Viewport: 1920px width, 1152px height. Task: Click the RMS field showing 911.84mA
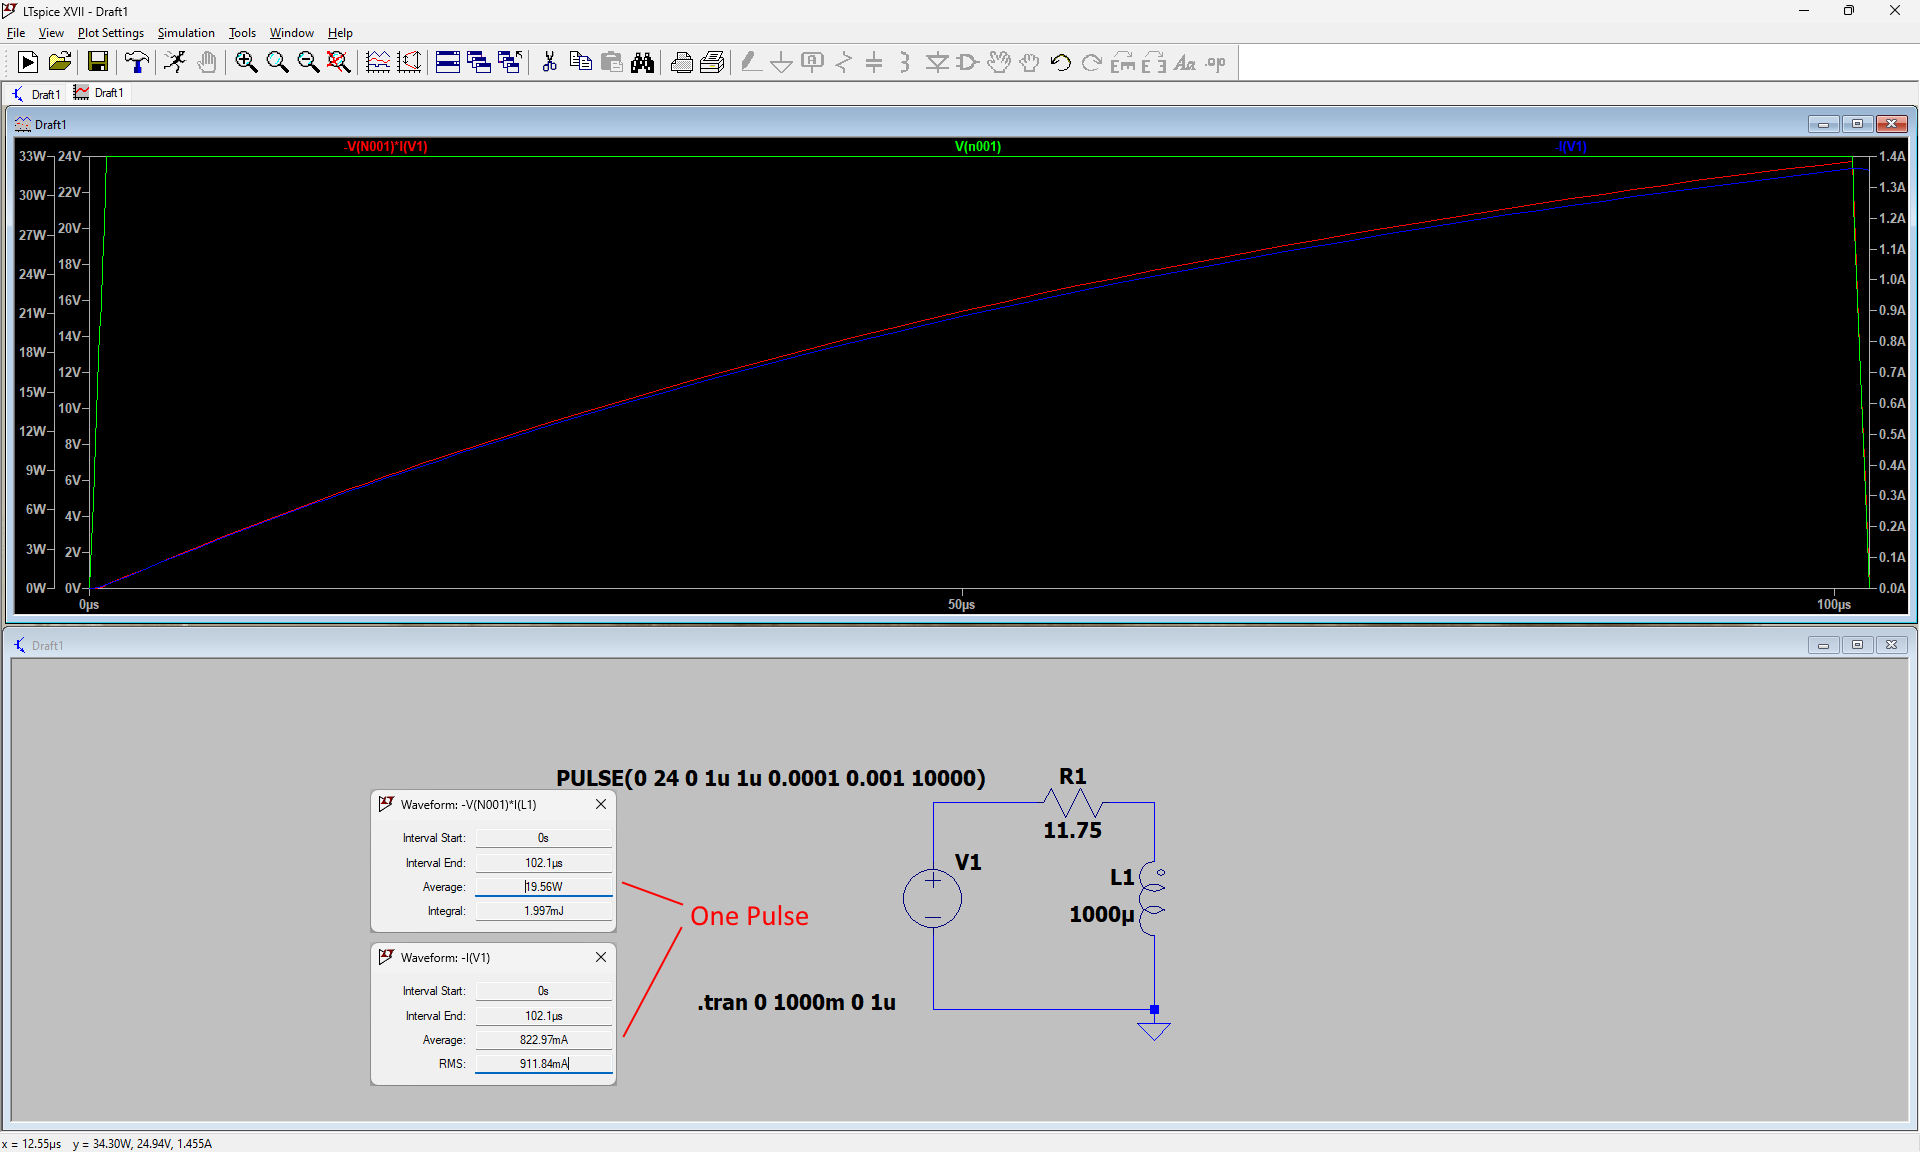pyautogui.click(x=543, y=1064)
